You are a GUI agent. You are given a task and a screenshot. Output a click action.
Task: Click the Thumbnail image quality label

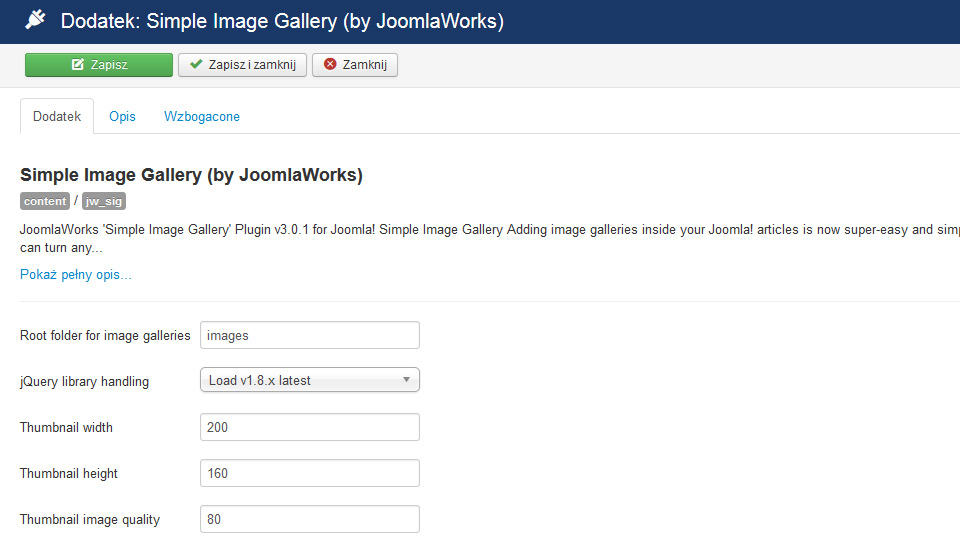click(x=90, y=519)
